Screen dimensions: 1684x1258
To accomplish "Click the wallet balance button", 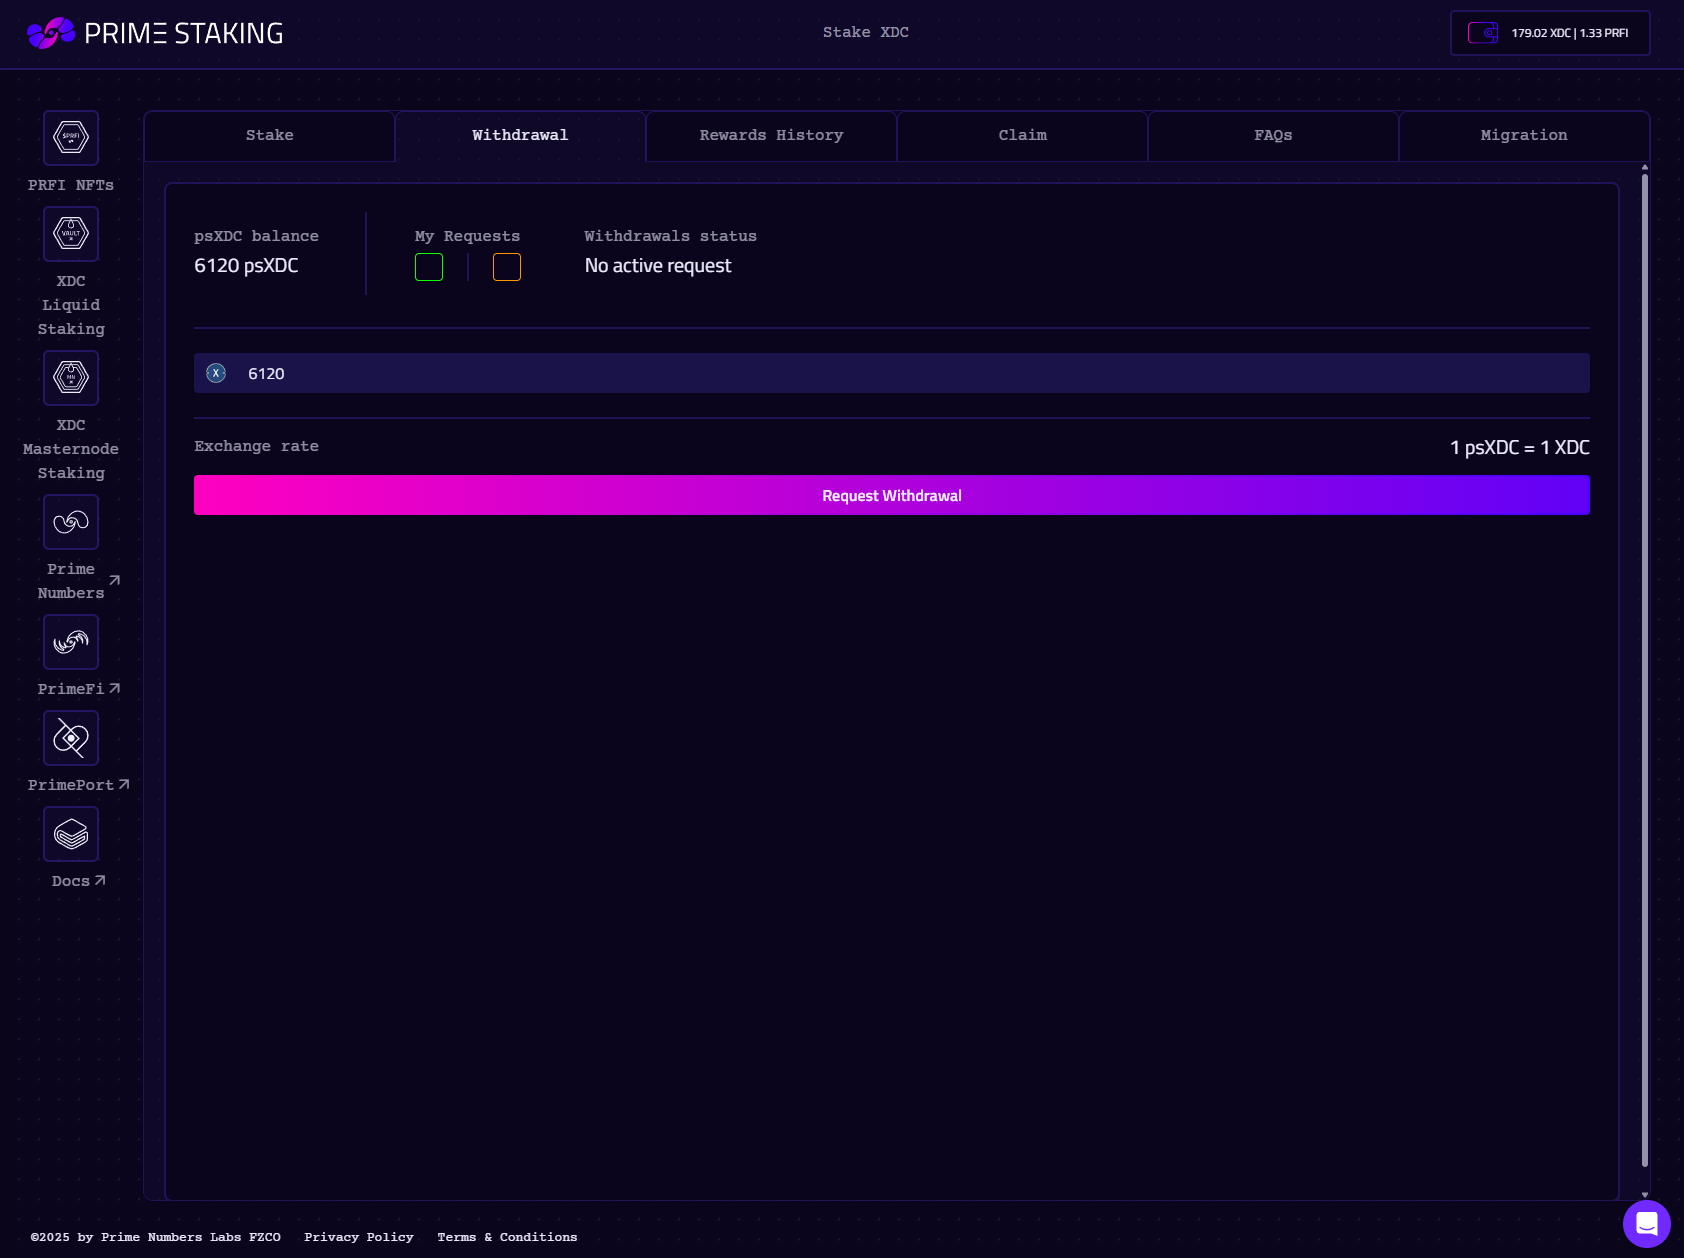I will [x=1550, y=33].
